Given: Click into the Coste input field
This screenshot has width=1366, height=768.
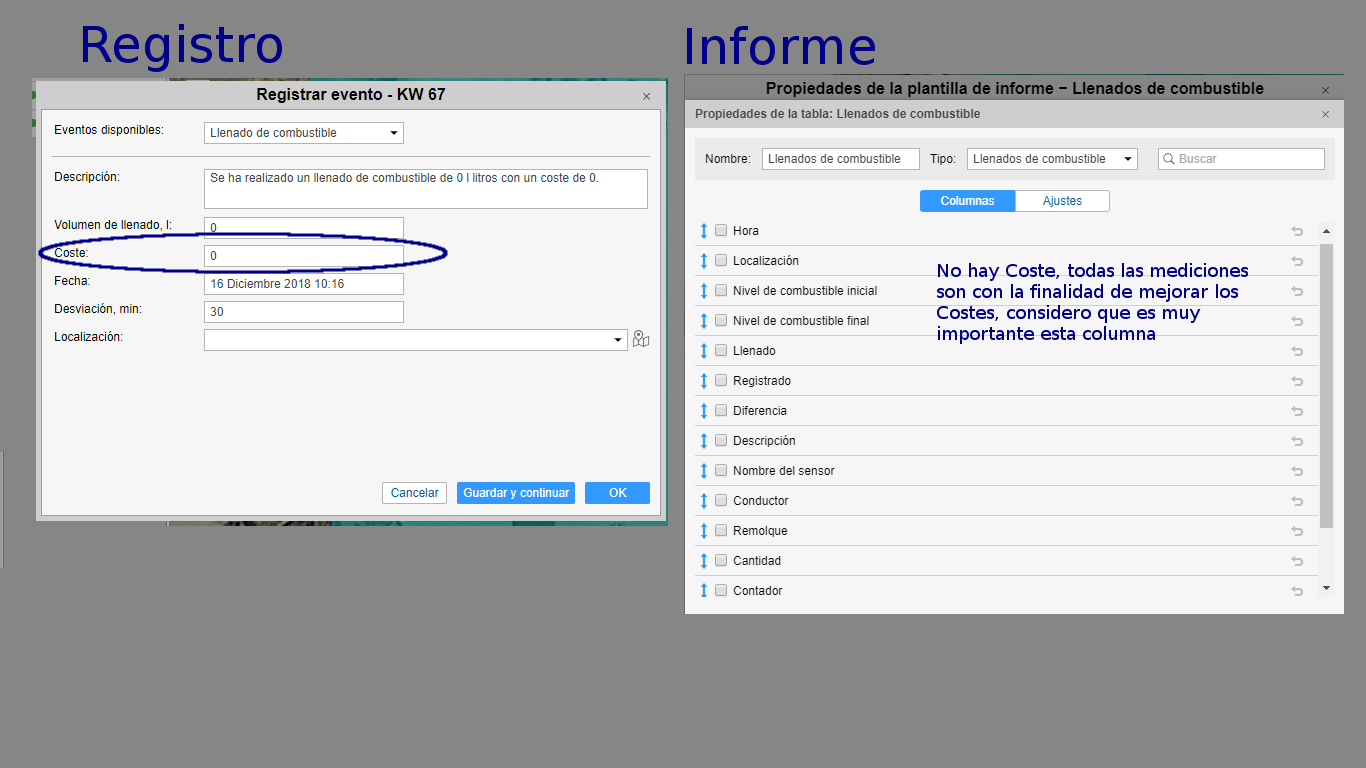Looking at the screenshot, I should (303, 256).
